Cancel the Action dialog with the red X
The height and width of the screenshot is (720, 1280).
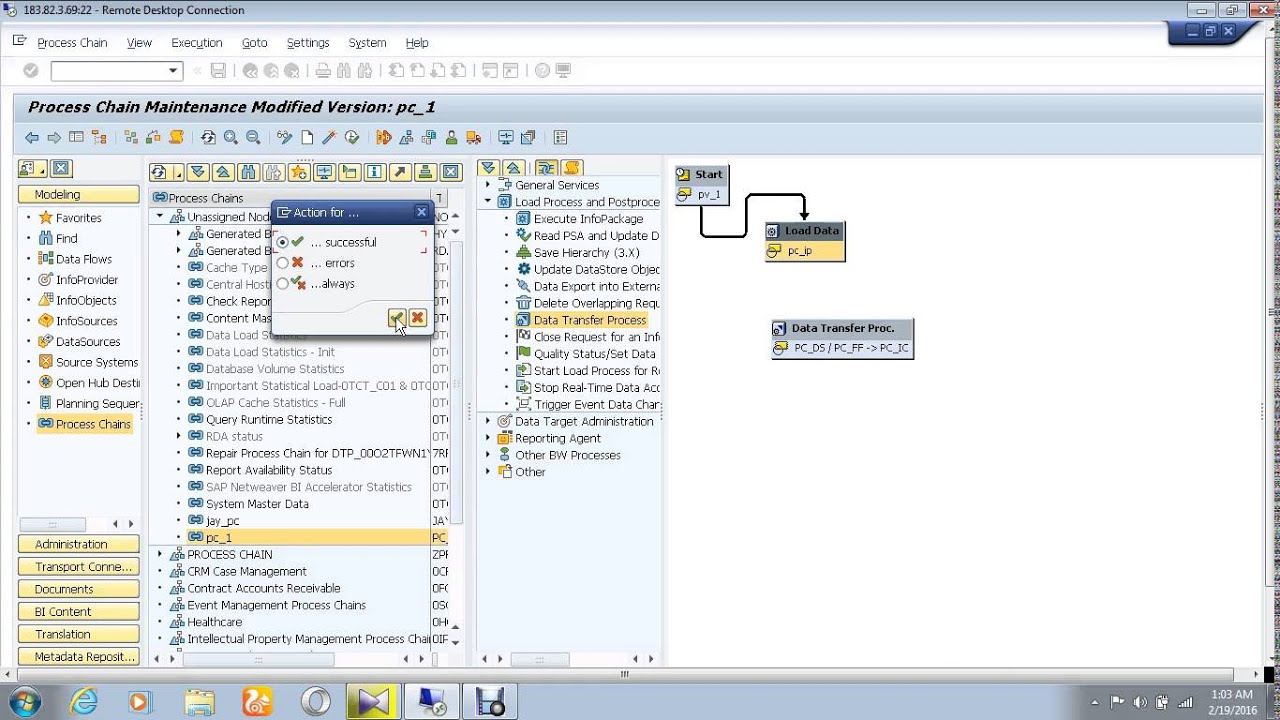click(x=417, y=318)
